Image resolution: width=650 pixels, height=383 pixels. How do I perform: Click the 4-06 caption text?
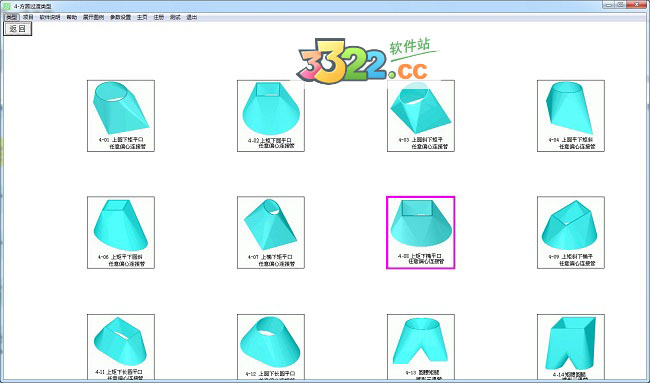121,260
